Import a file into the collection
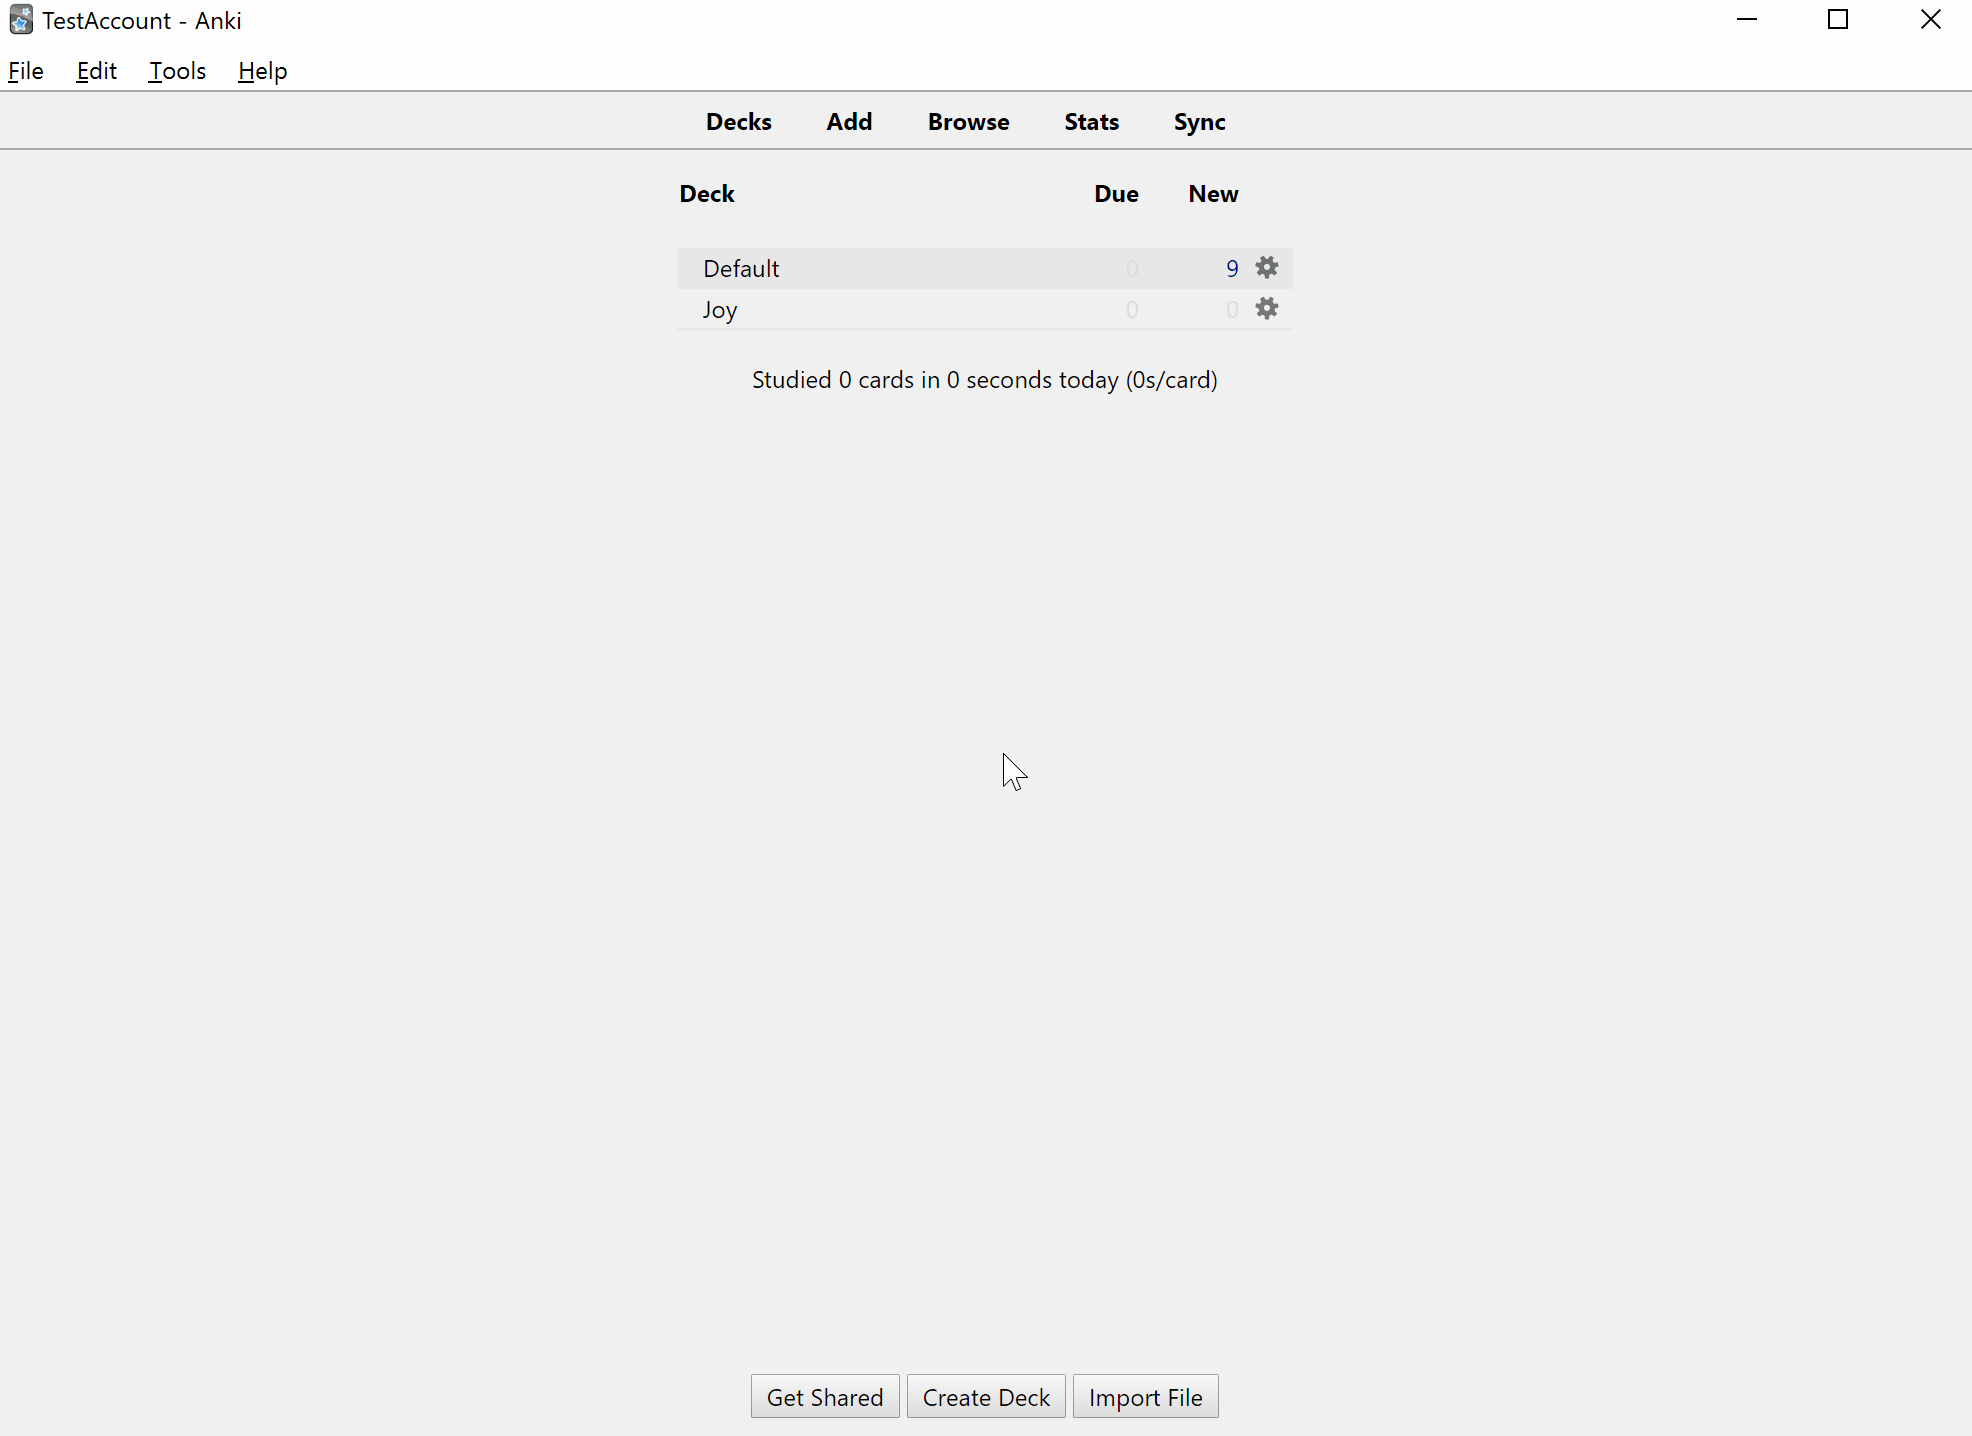1972x1436 pixels. [1145, 1396]
